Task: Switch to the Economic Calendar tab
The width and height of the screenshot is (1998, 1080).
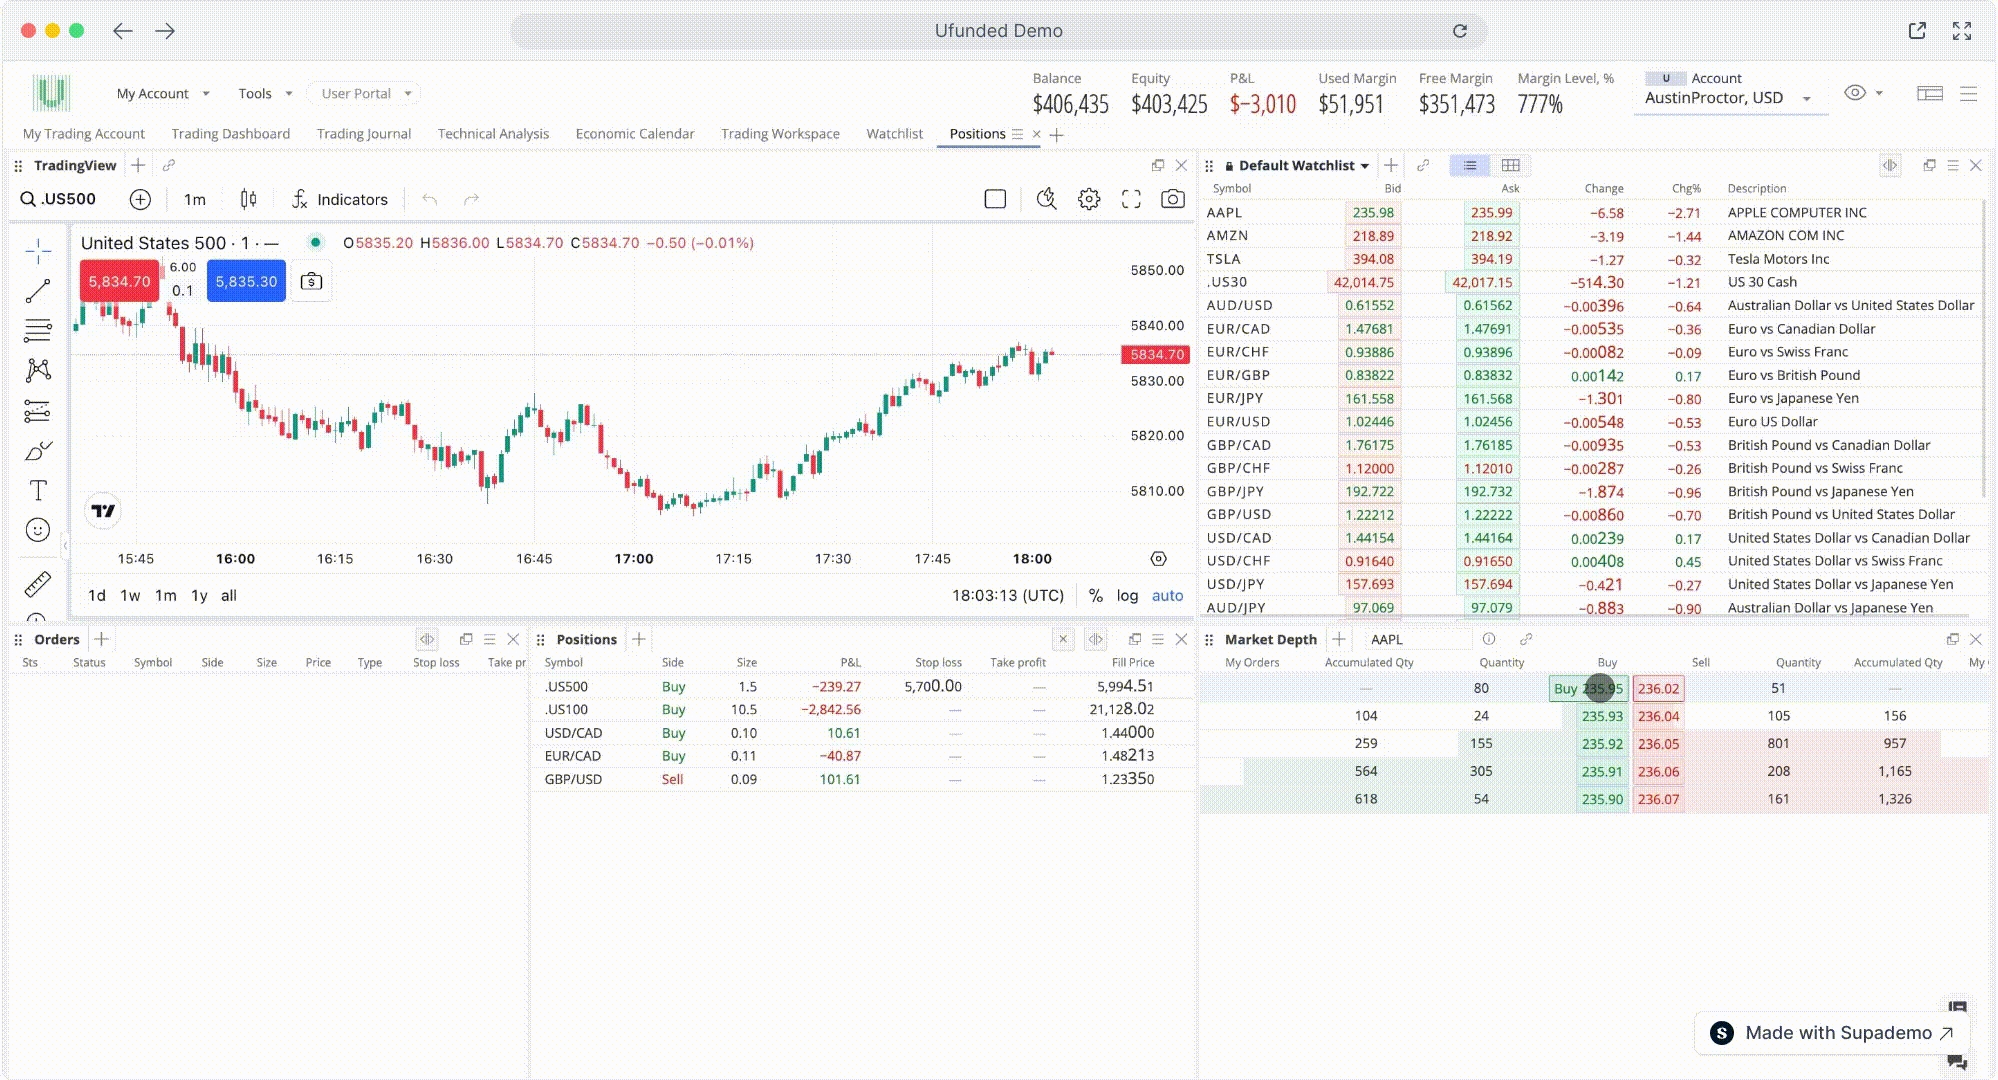Action: pos(634,133)
